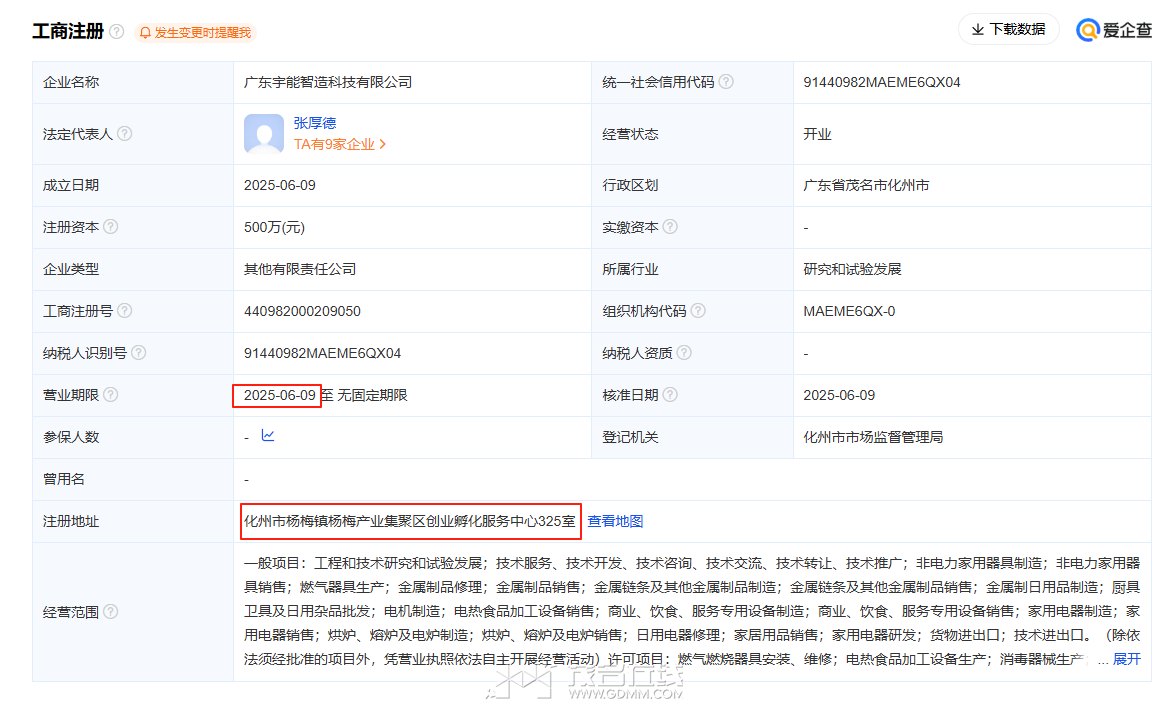Click the help icon next to 营业期限

click(x=111, y=395)
